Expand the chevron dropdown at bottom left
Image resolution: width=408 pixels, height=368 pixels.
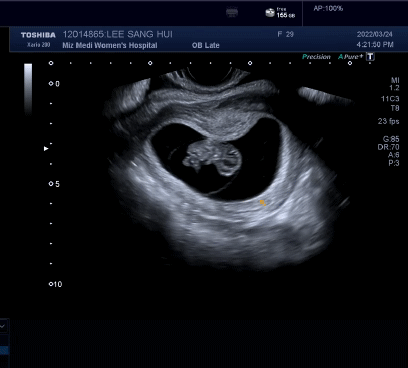click(x=3, y=326)
